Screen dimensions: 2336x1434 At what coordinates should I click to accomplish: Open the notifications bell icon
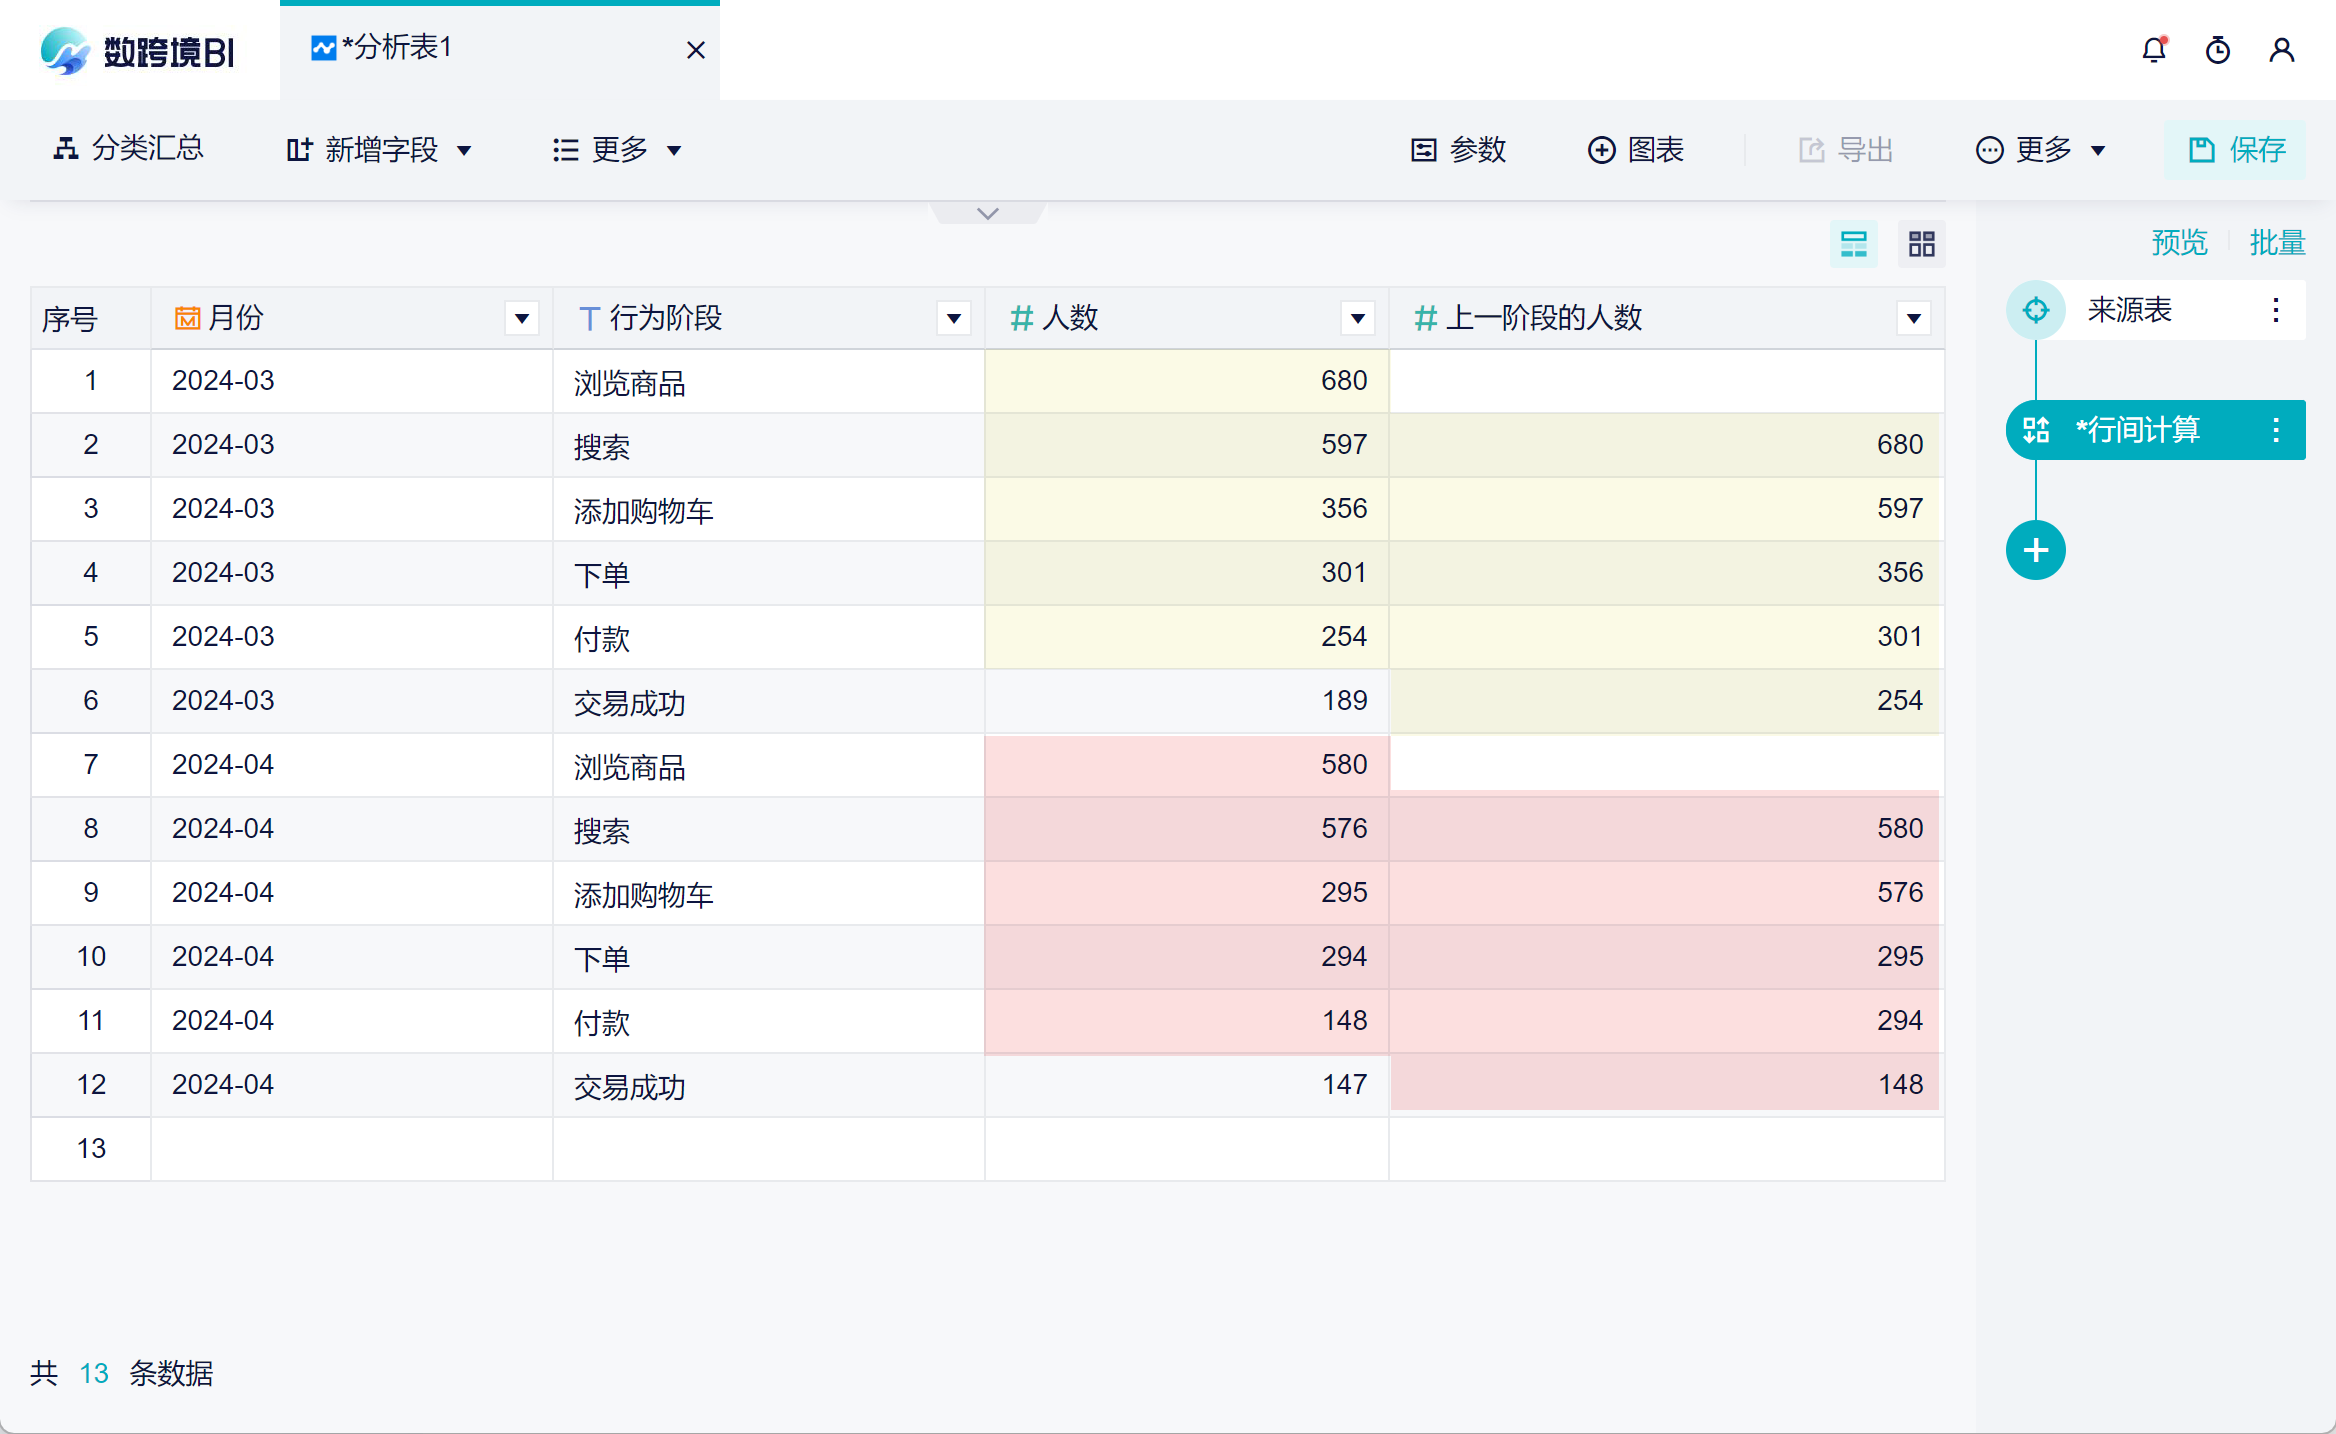click(2154, 50)
